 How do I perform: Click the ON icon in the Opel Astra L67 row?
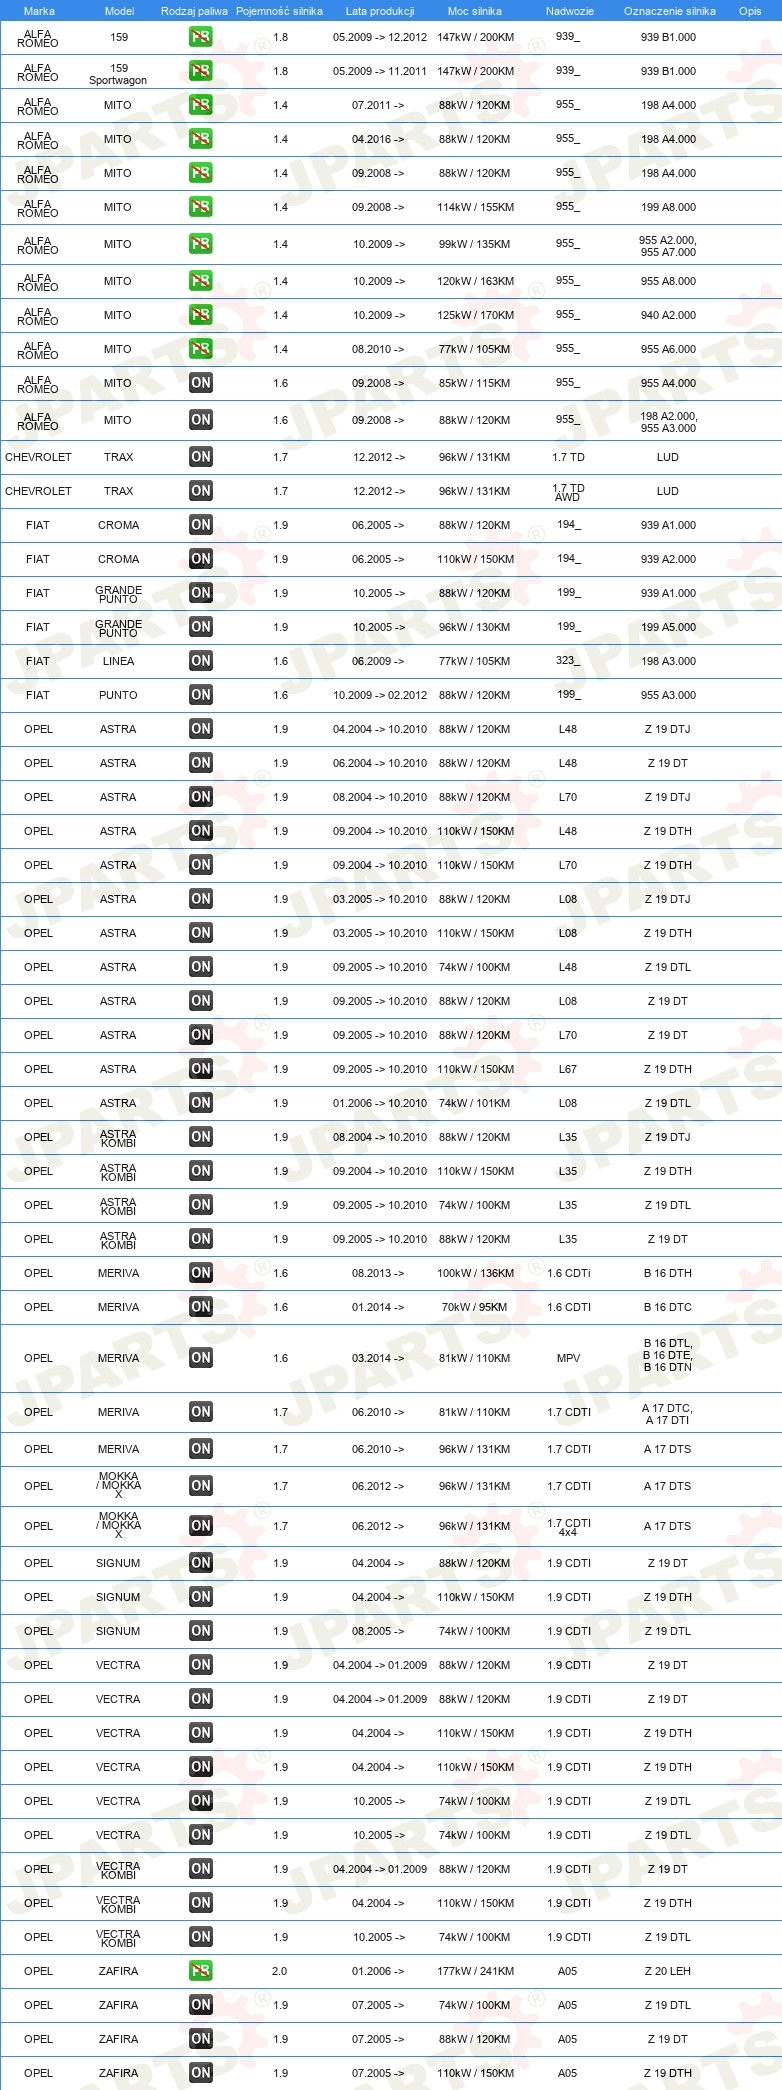click(x=200, y=1069)
